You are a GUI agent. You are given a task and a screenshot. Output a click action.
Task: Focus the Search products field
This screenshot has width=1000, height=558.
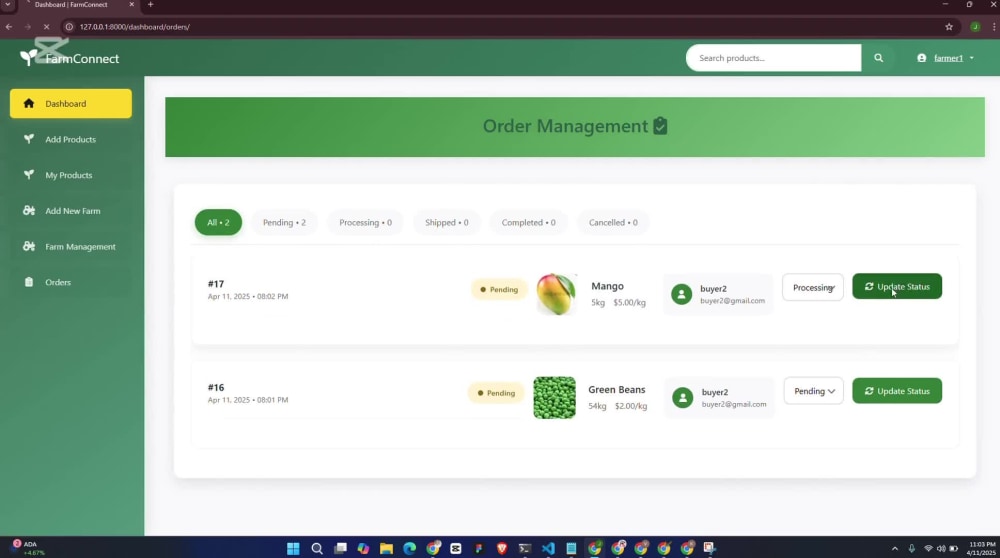773,58
